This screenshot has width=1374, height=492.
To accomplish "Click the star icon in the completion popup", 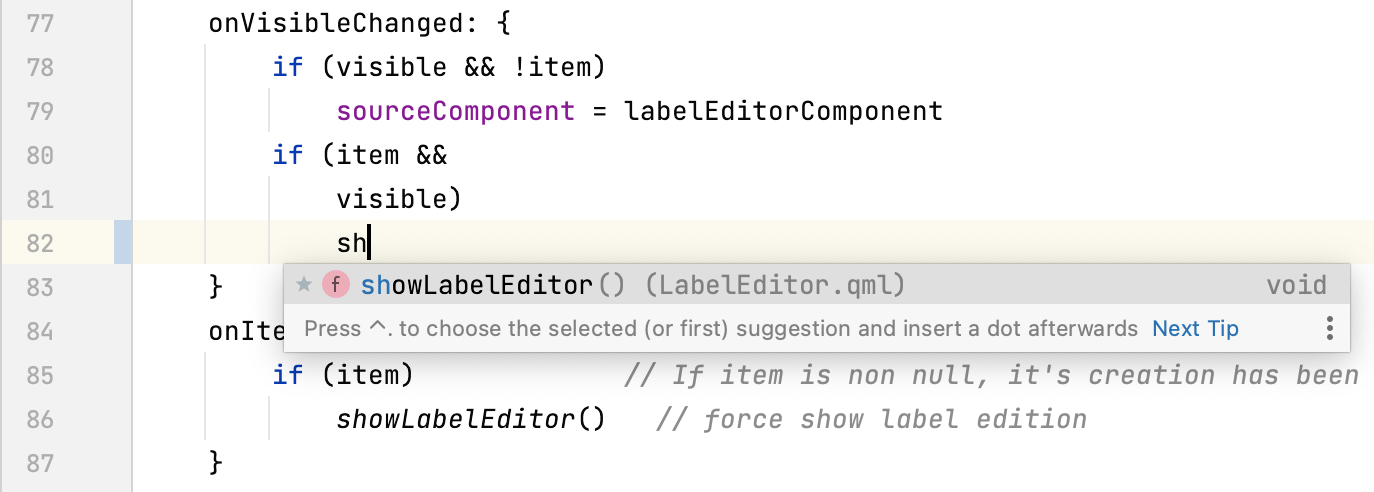I will (305, 286).
